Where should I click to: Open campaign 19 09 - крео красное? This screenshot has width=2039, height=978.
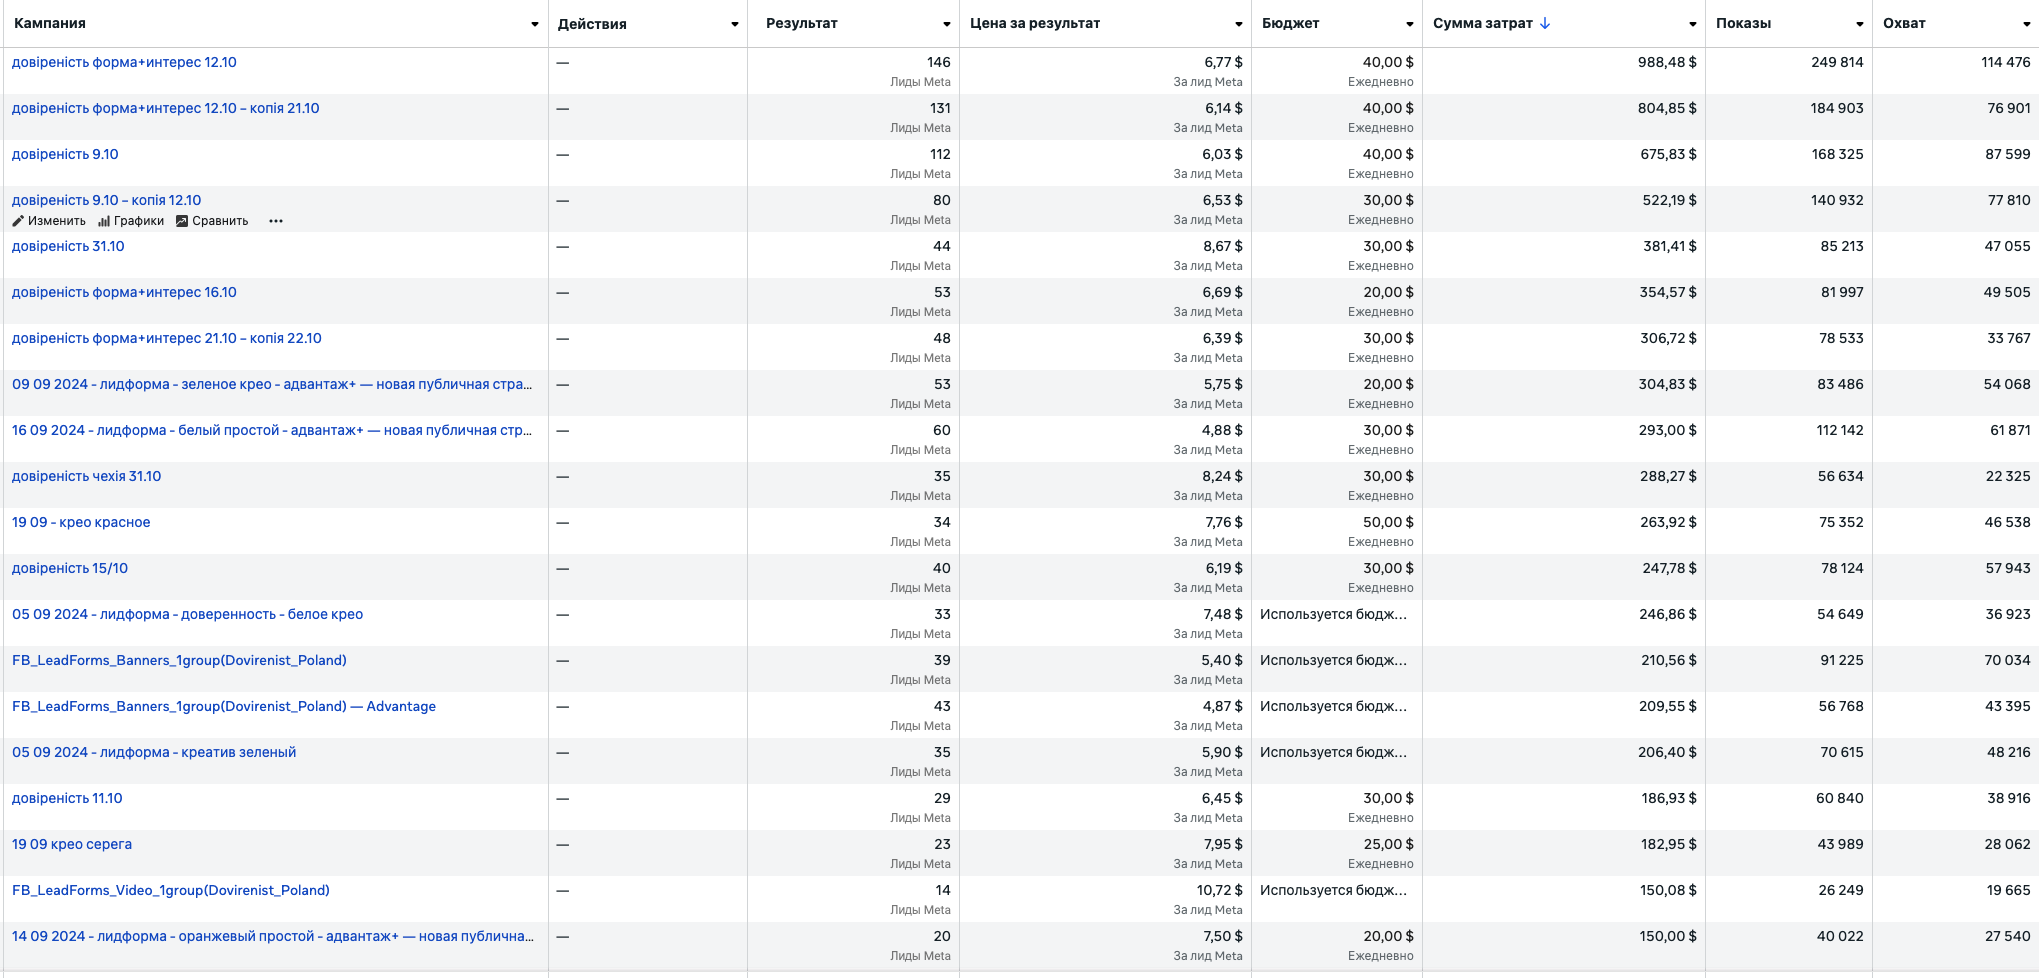[x=81, y=522]
